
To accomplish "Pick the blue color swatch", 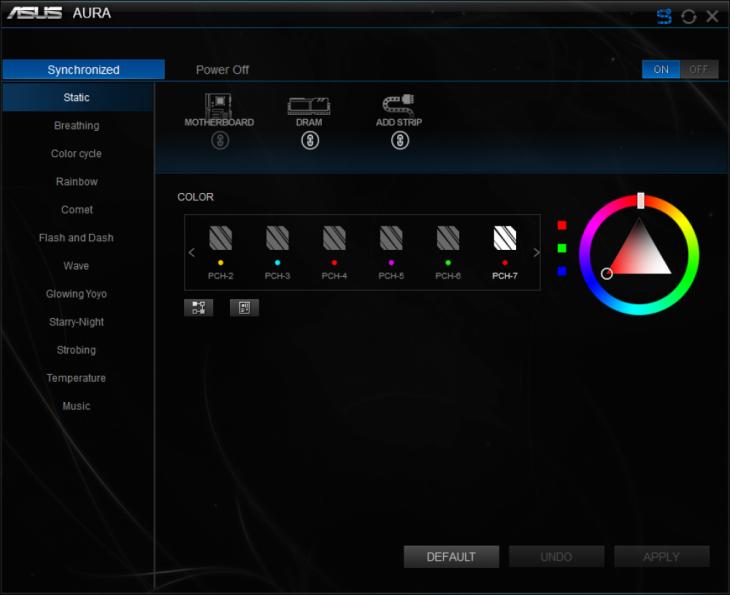I will pos(562,271).
